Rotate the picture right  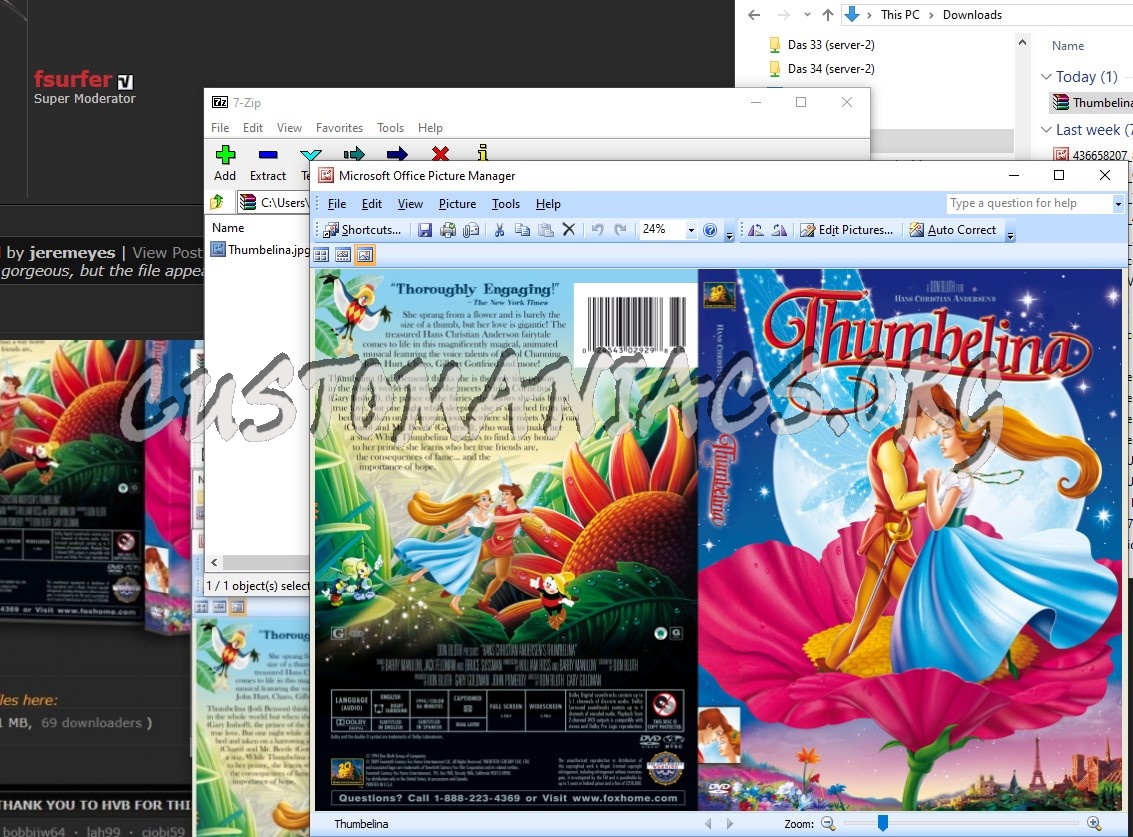(x=779, y=230)
